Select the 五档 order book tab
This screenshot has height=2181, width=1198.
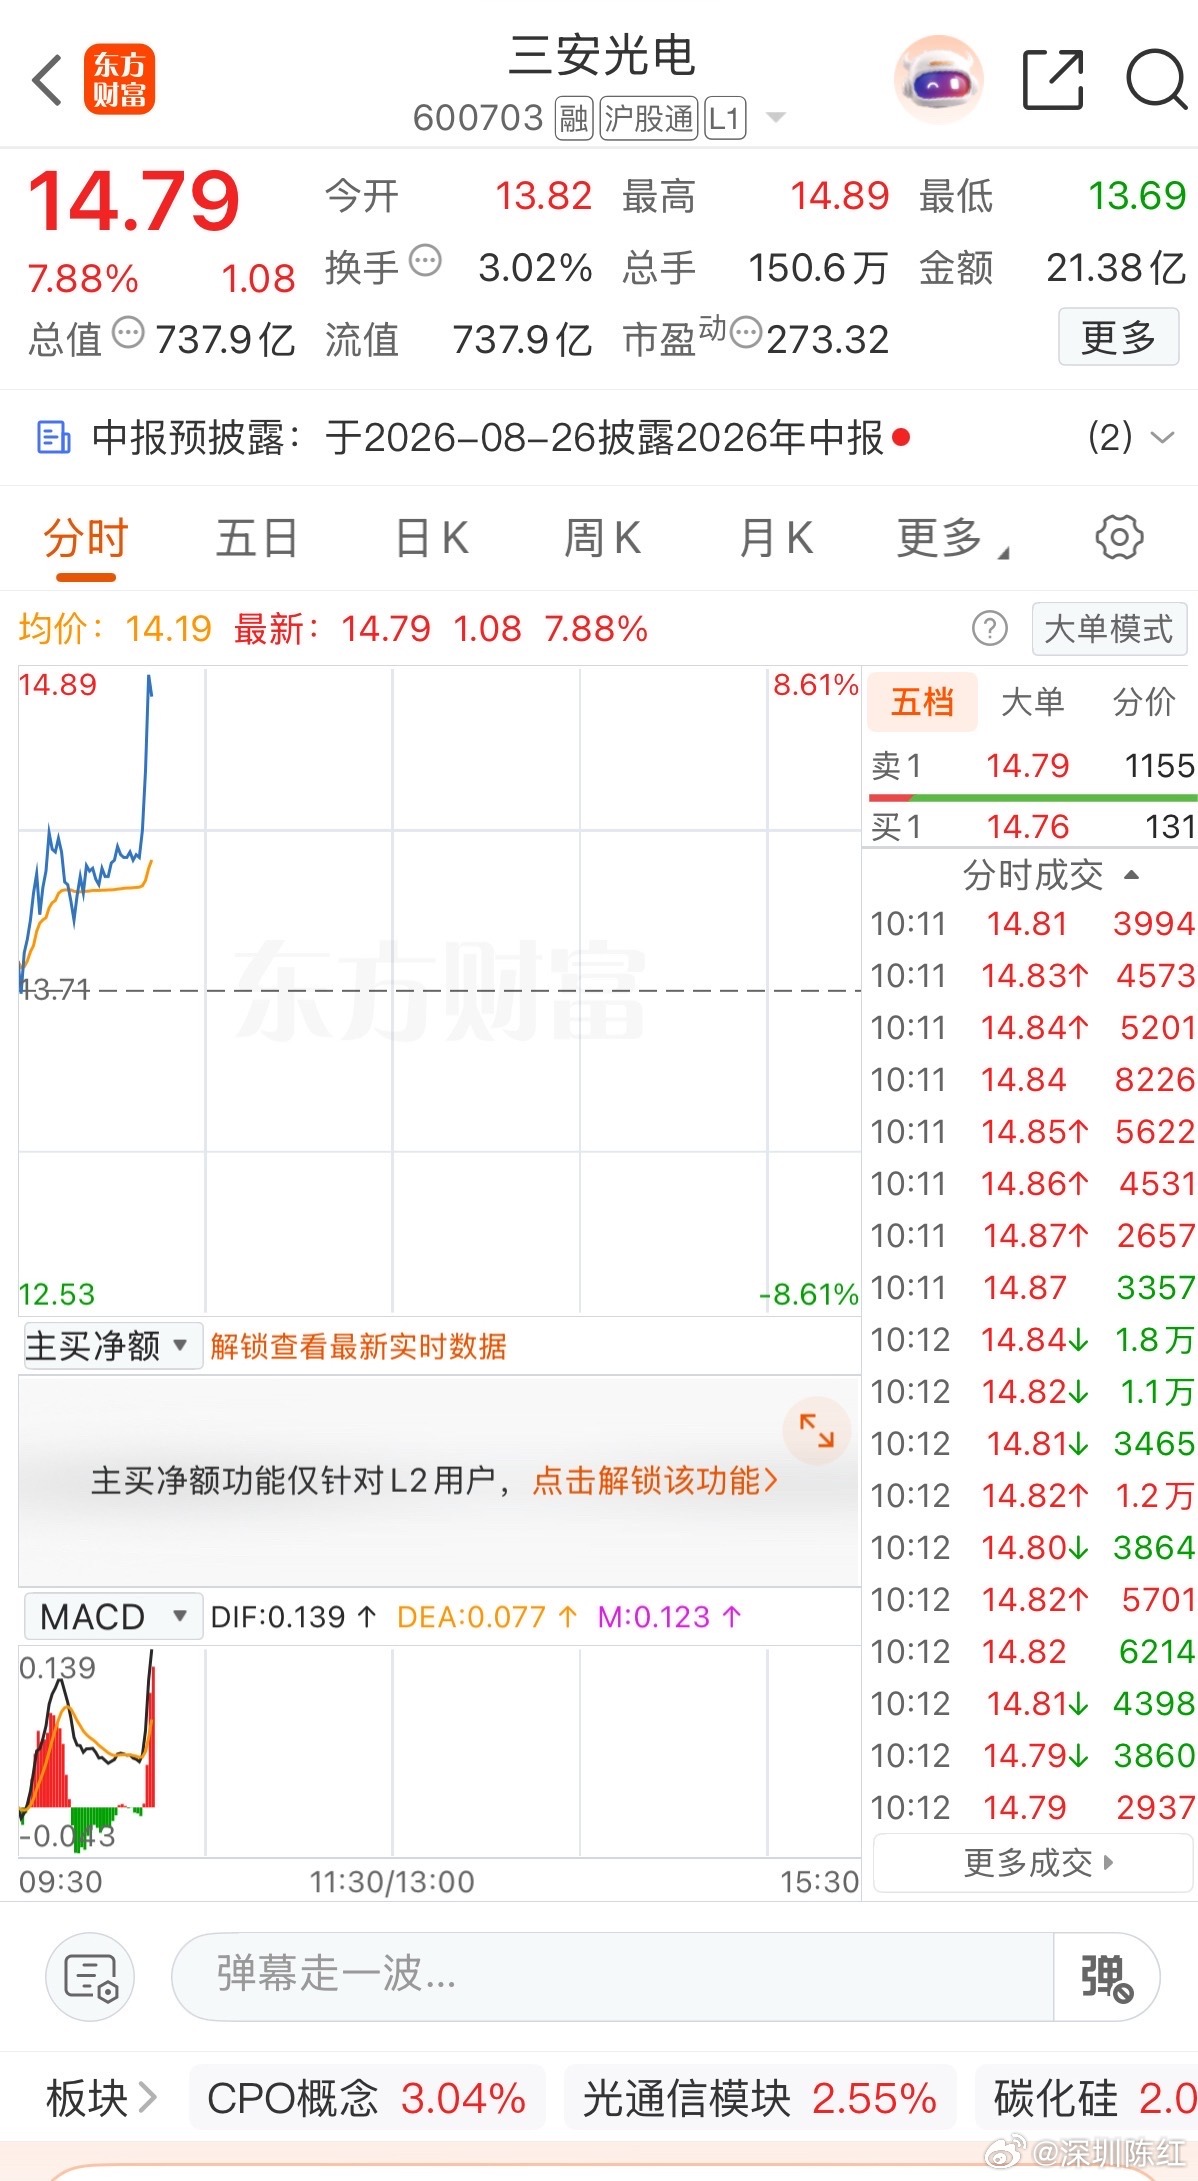tap(922, 702)
